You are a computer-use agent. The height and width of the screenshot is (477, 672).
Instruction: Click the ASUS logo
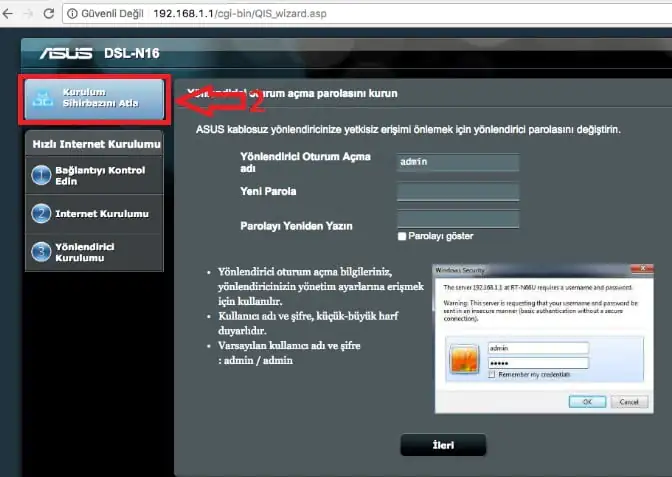(x=66, y=53)
